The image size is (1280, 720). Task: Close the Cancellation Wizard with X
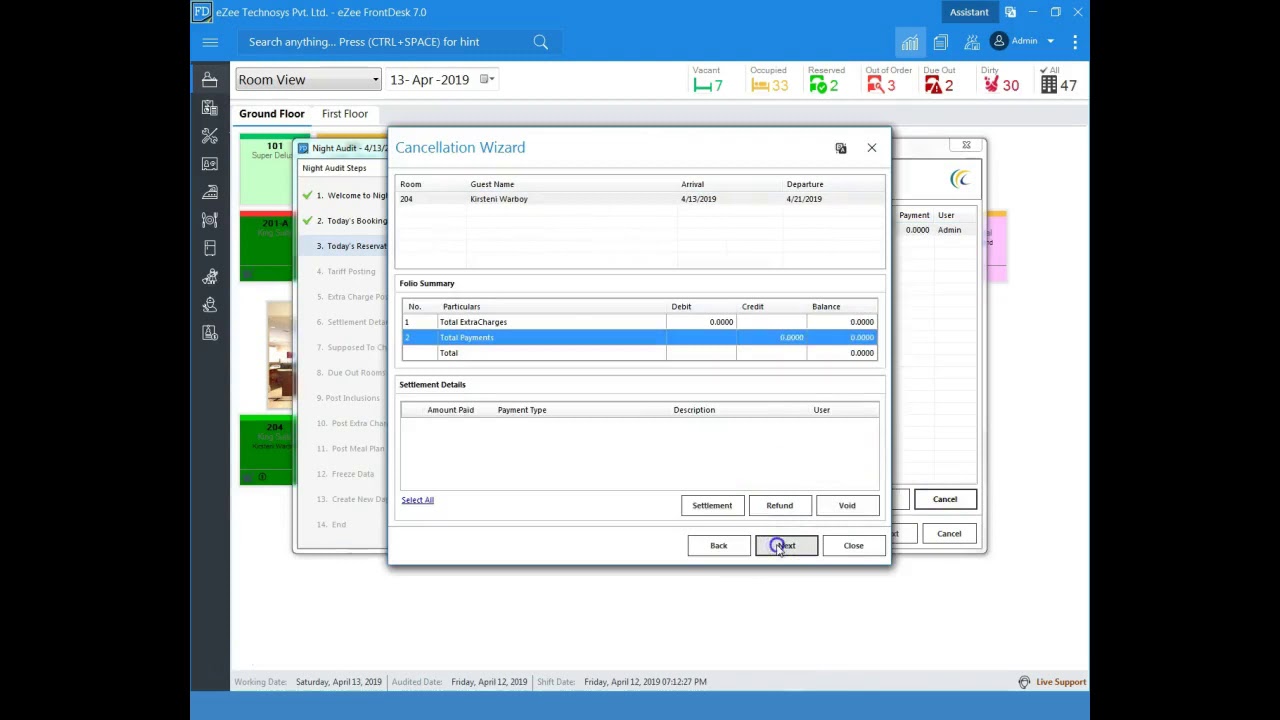tap(872, 148)
